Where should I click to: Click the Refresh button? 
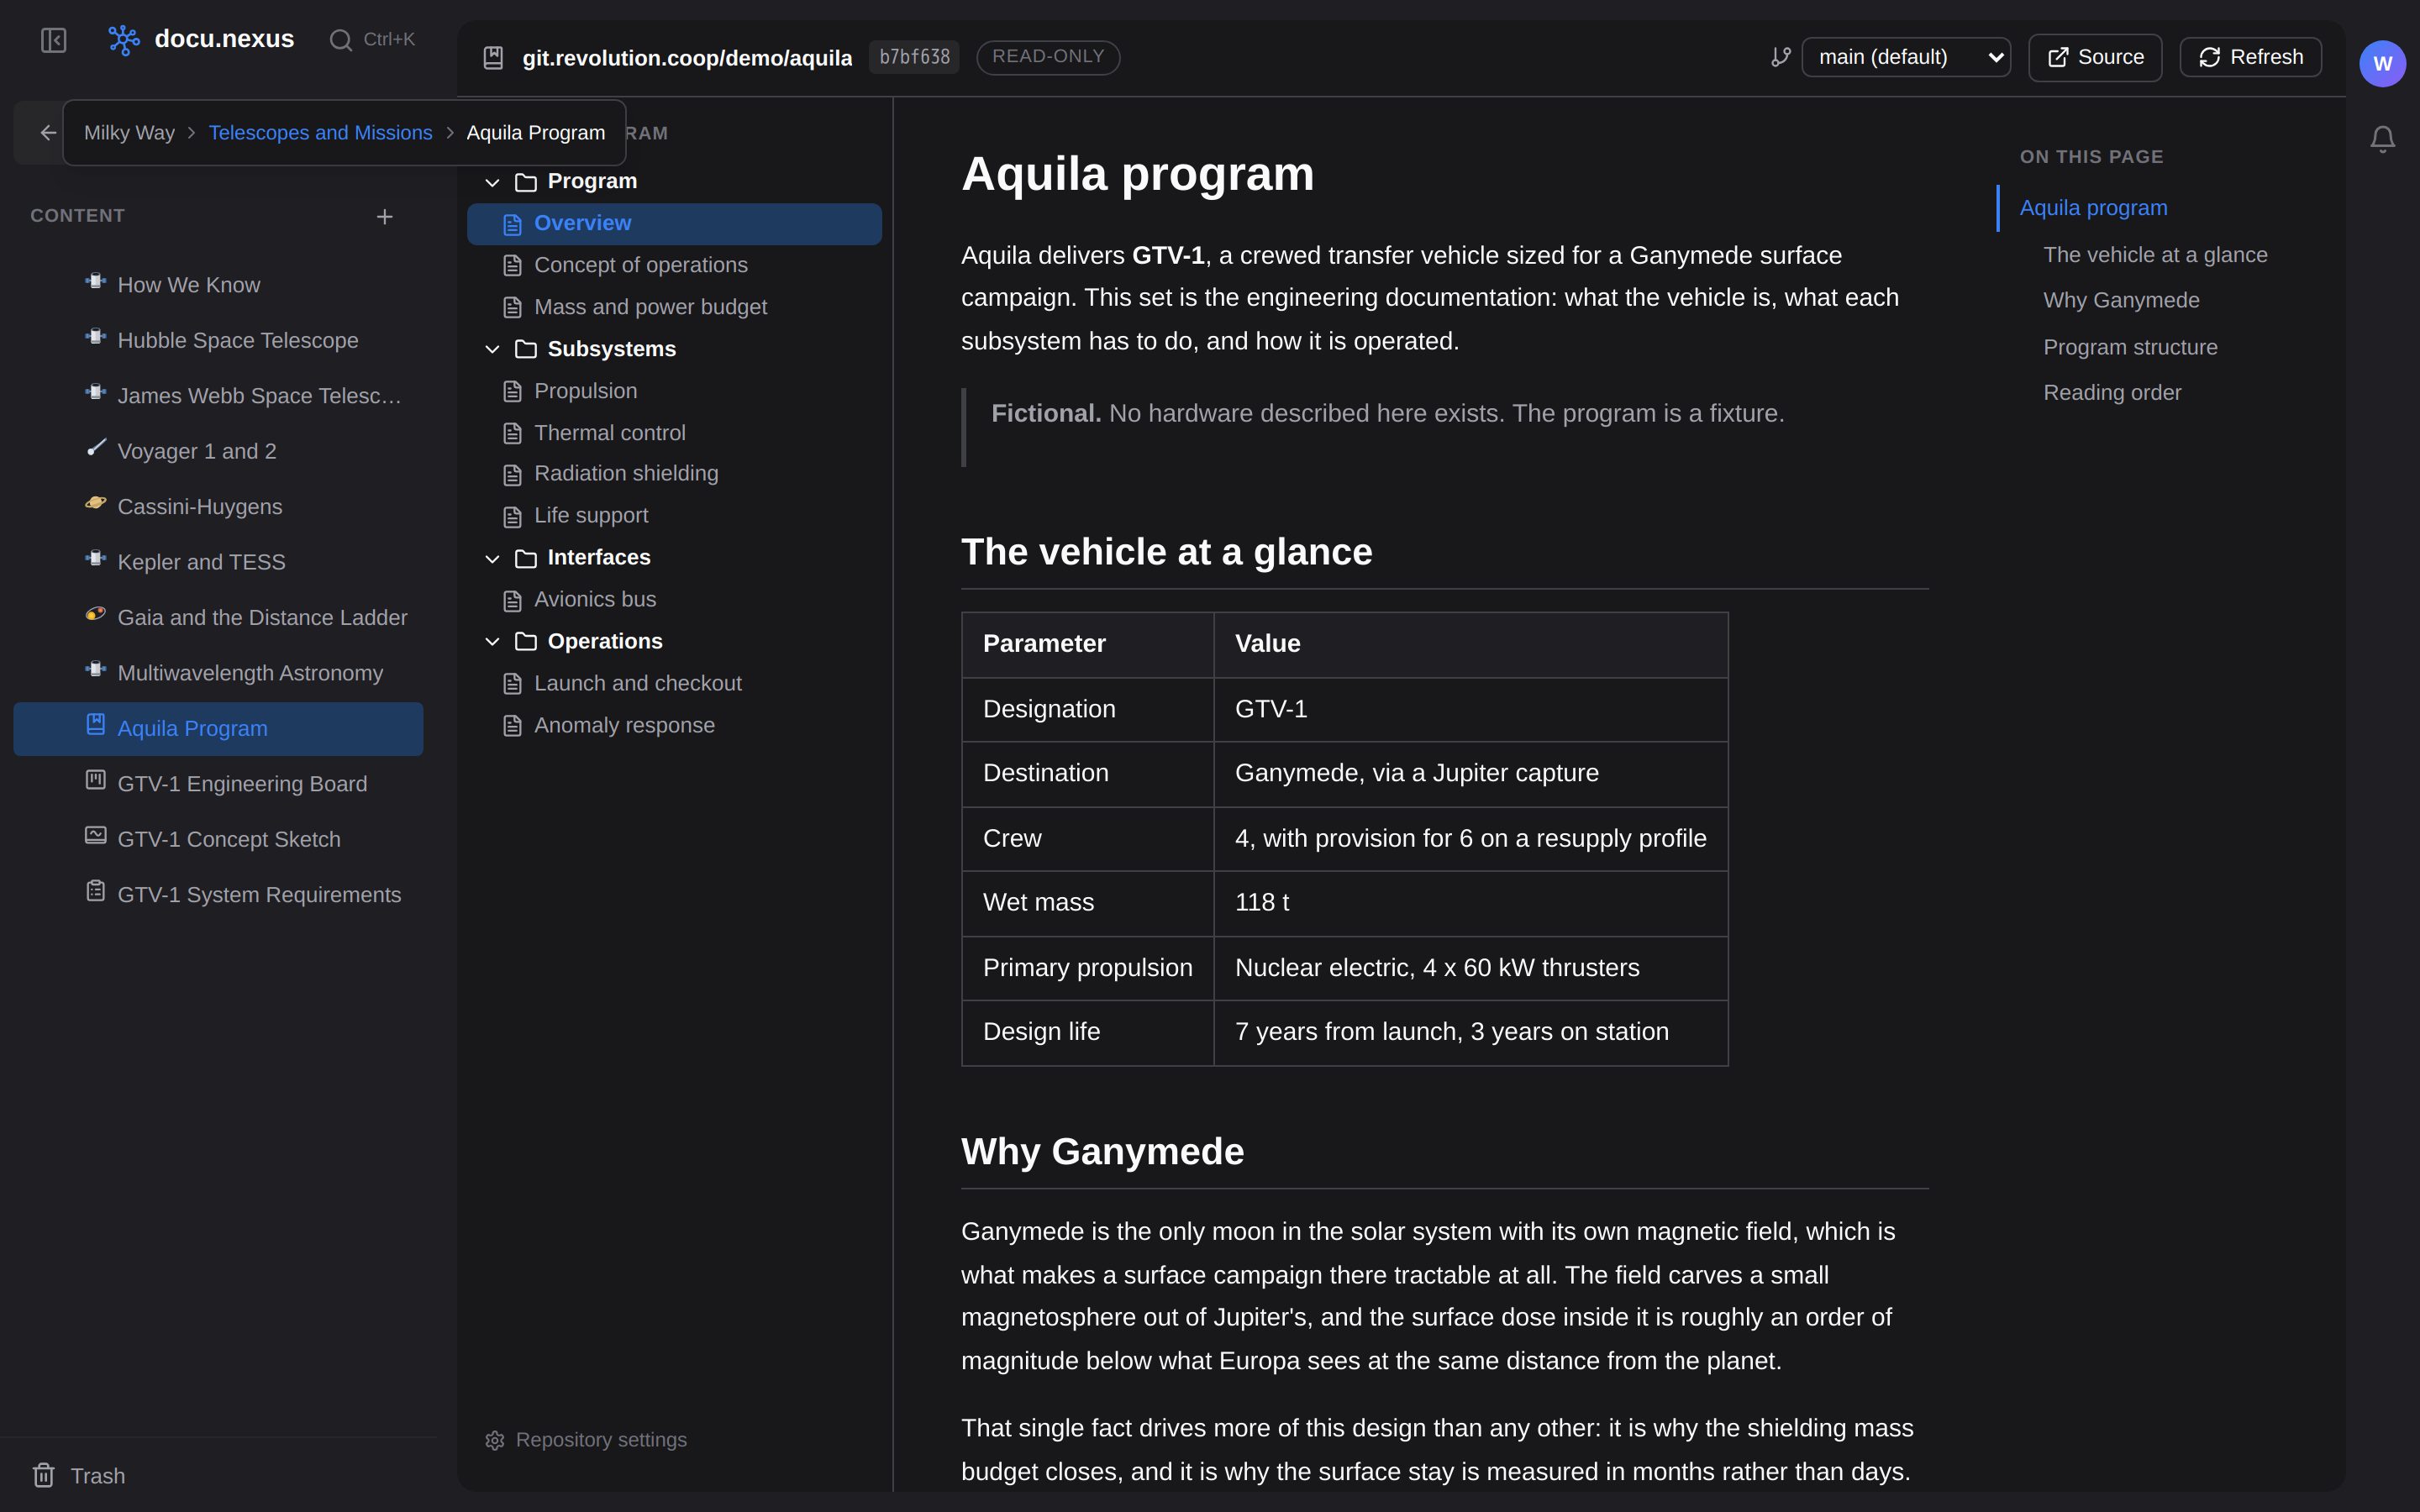[2250, 57]
